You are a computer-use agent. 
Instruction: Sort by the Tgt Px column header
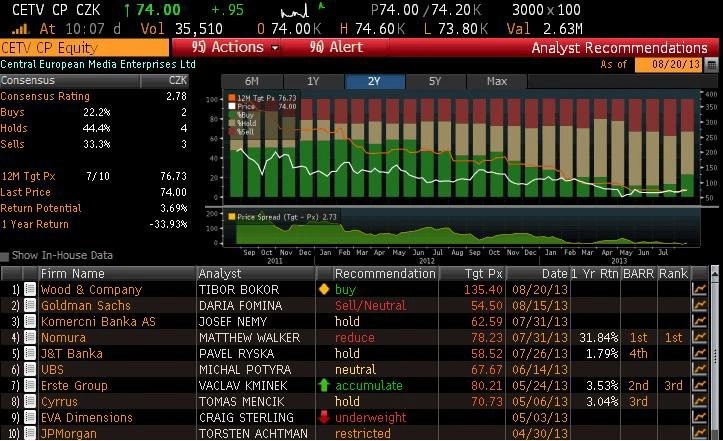472,274
